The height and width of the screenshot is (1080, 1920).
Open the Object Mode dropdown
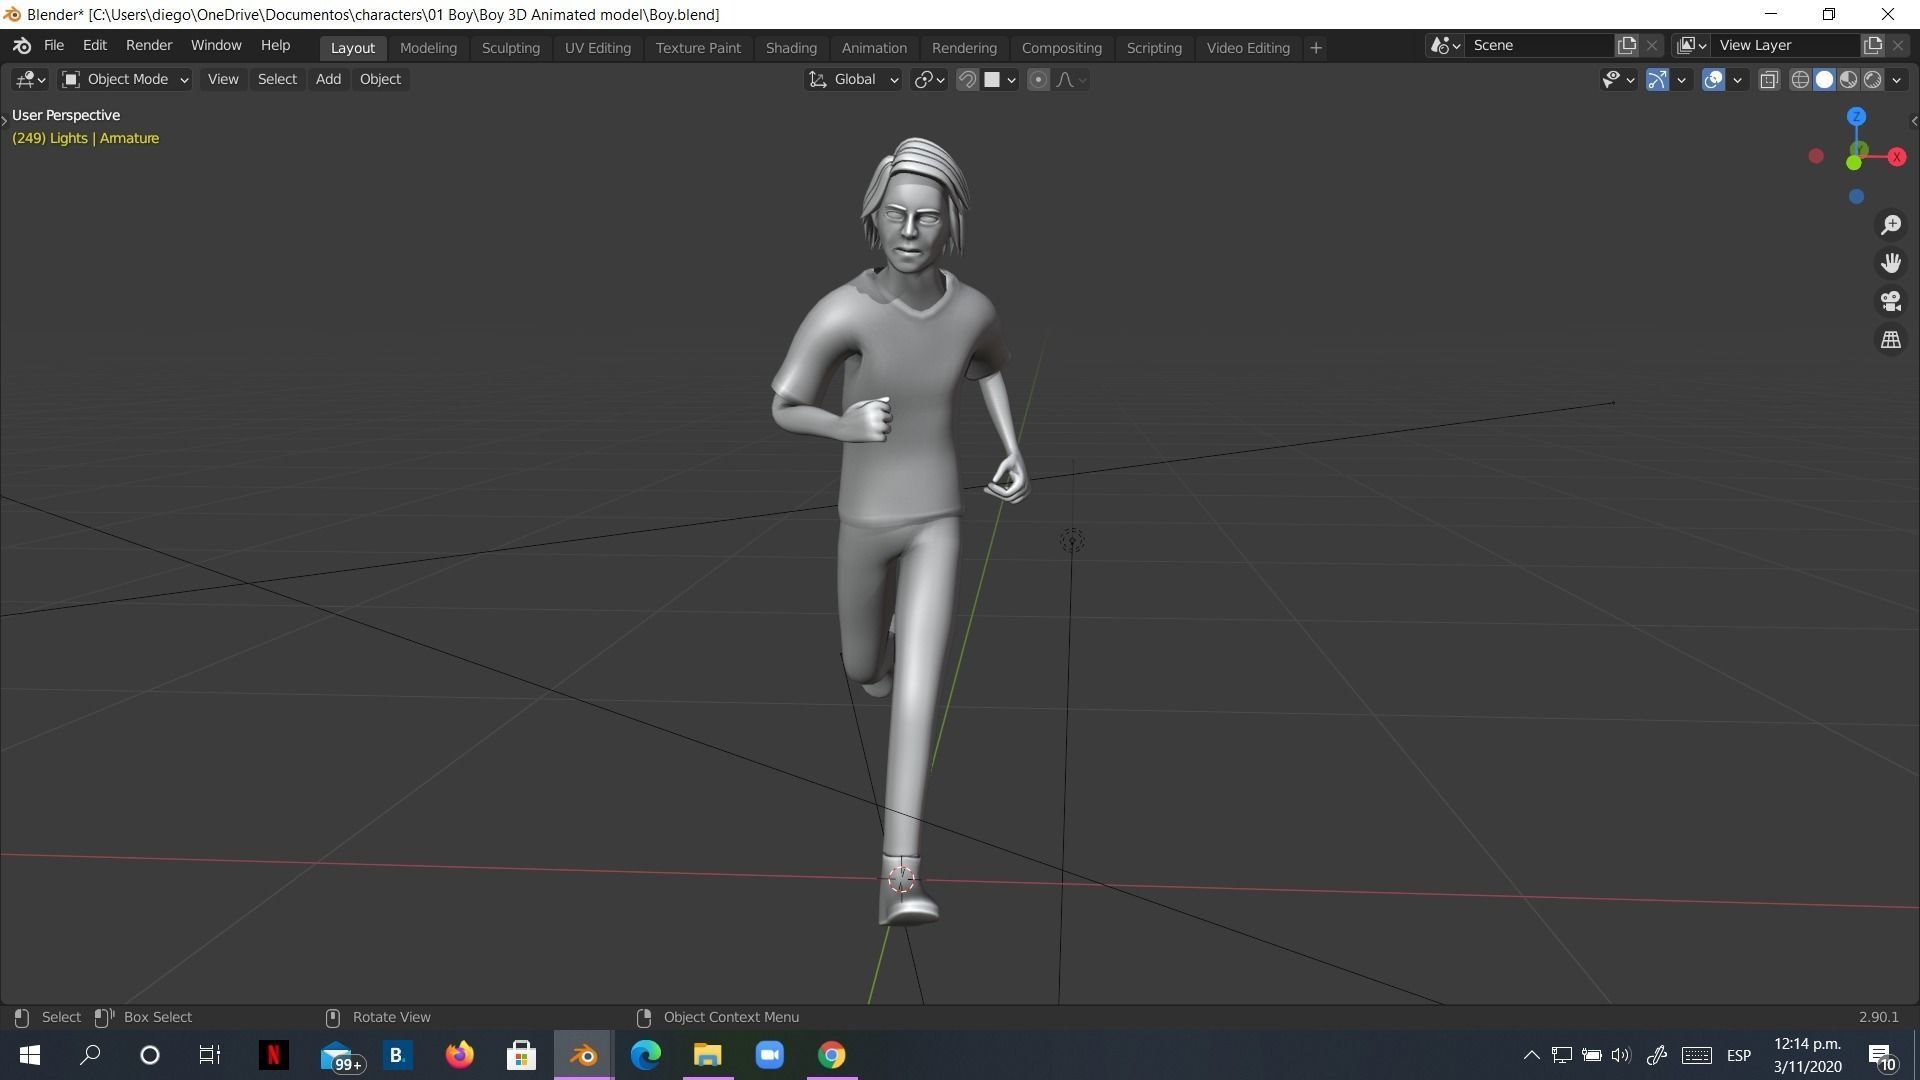(x=125, y=80)
